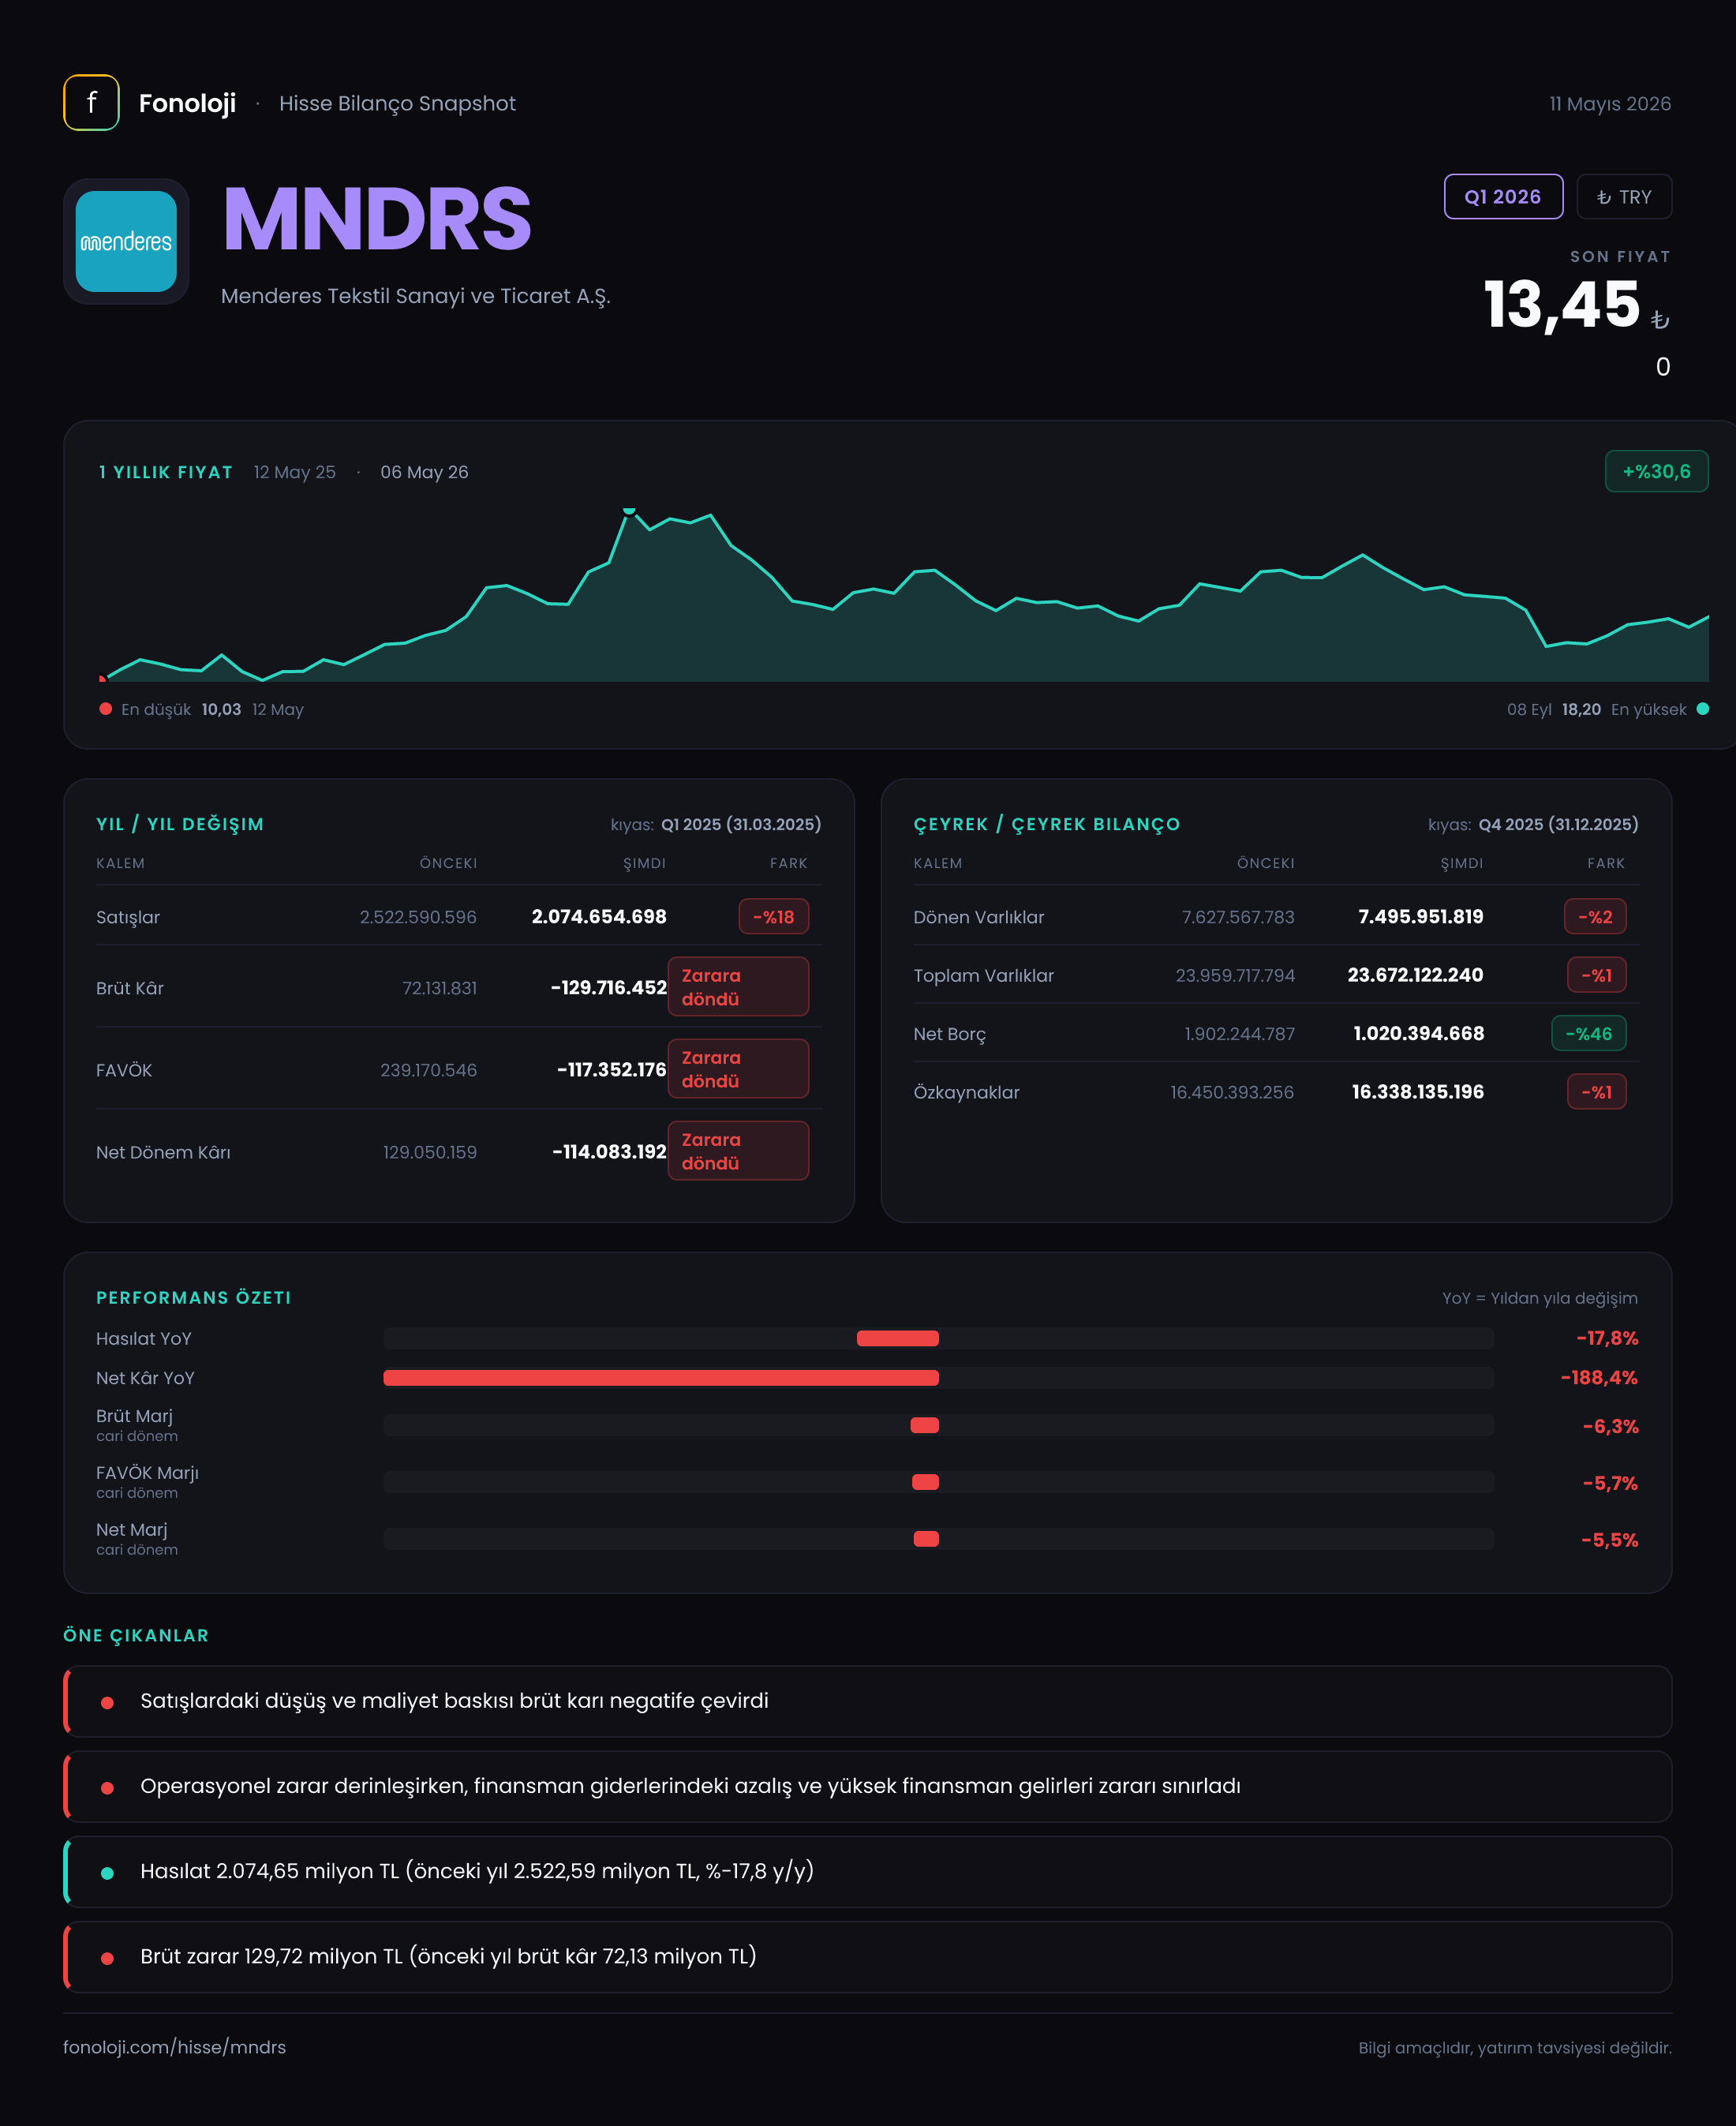Click the Turkish lira symbol after 13,45
Viewport: 1736px width, 2126px height.
tap(1660, 320)
